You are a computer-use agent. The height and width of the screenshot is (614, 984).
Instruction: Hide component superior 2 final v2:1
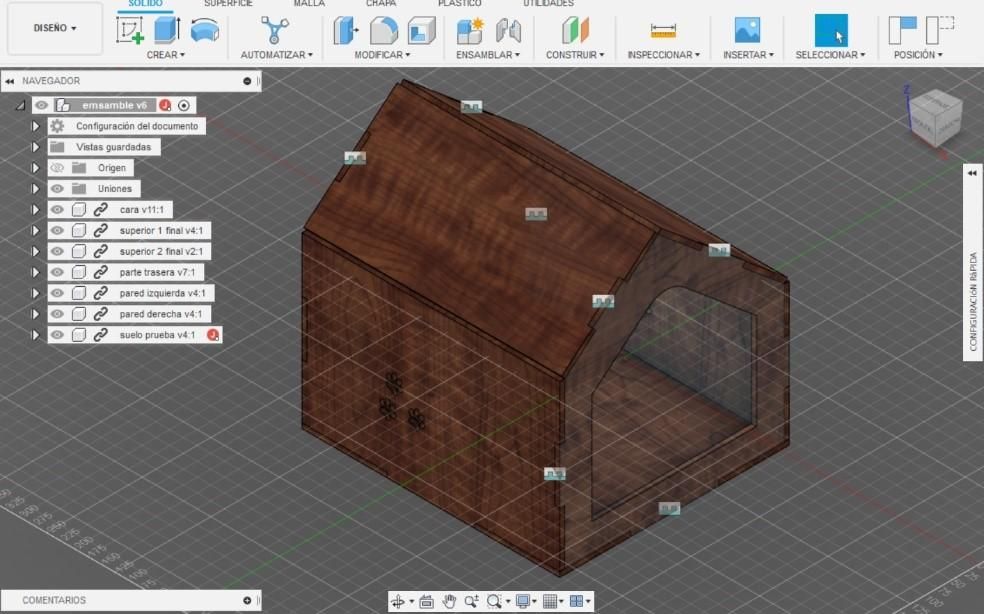coord(57,252)
